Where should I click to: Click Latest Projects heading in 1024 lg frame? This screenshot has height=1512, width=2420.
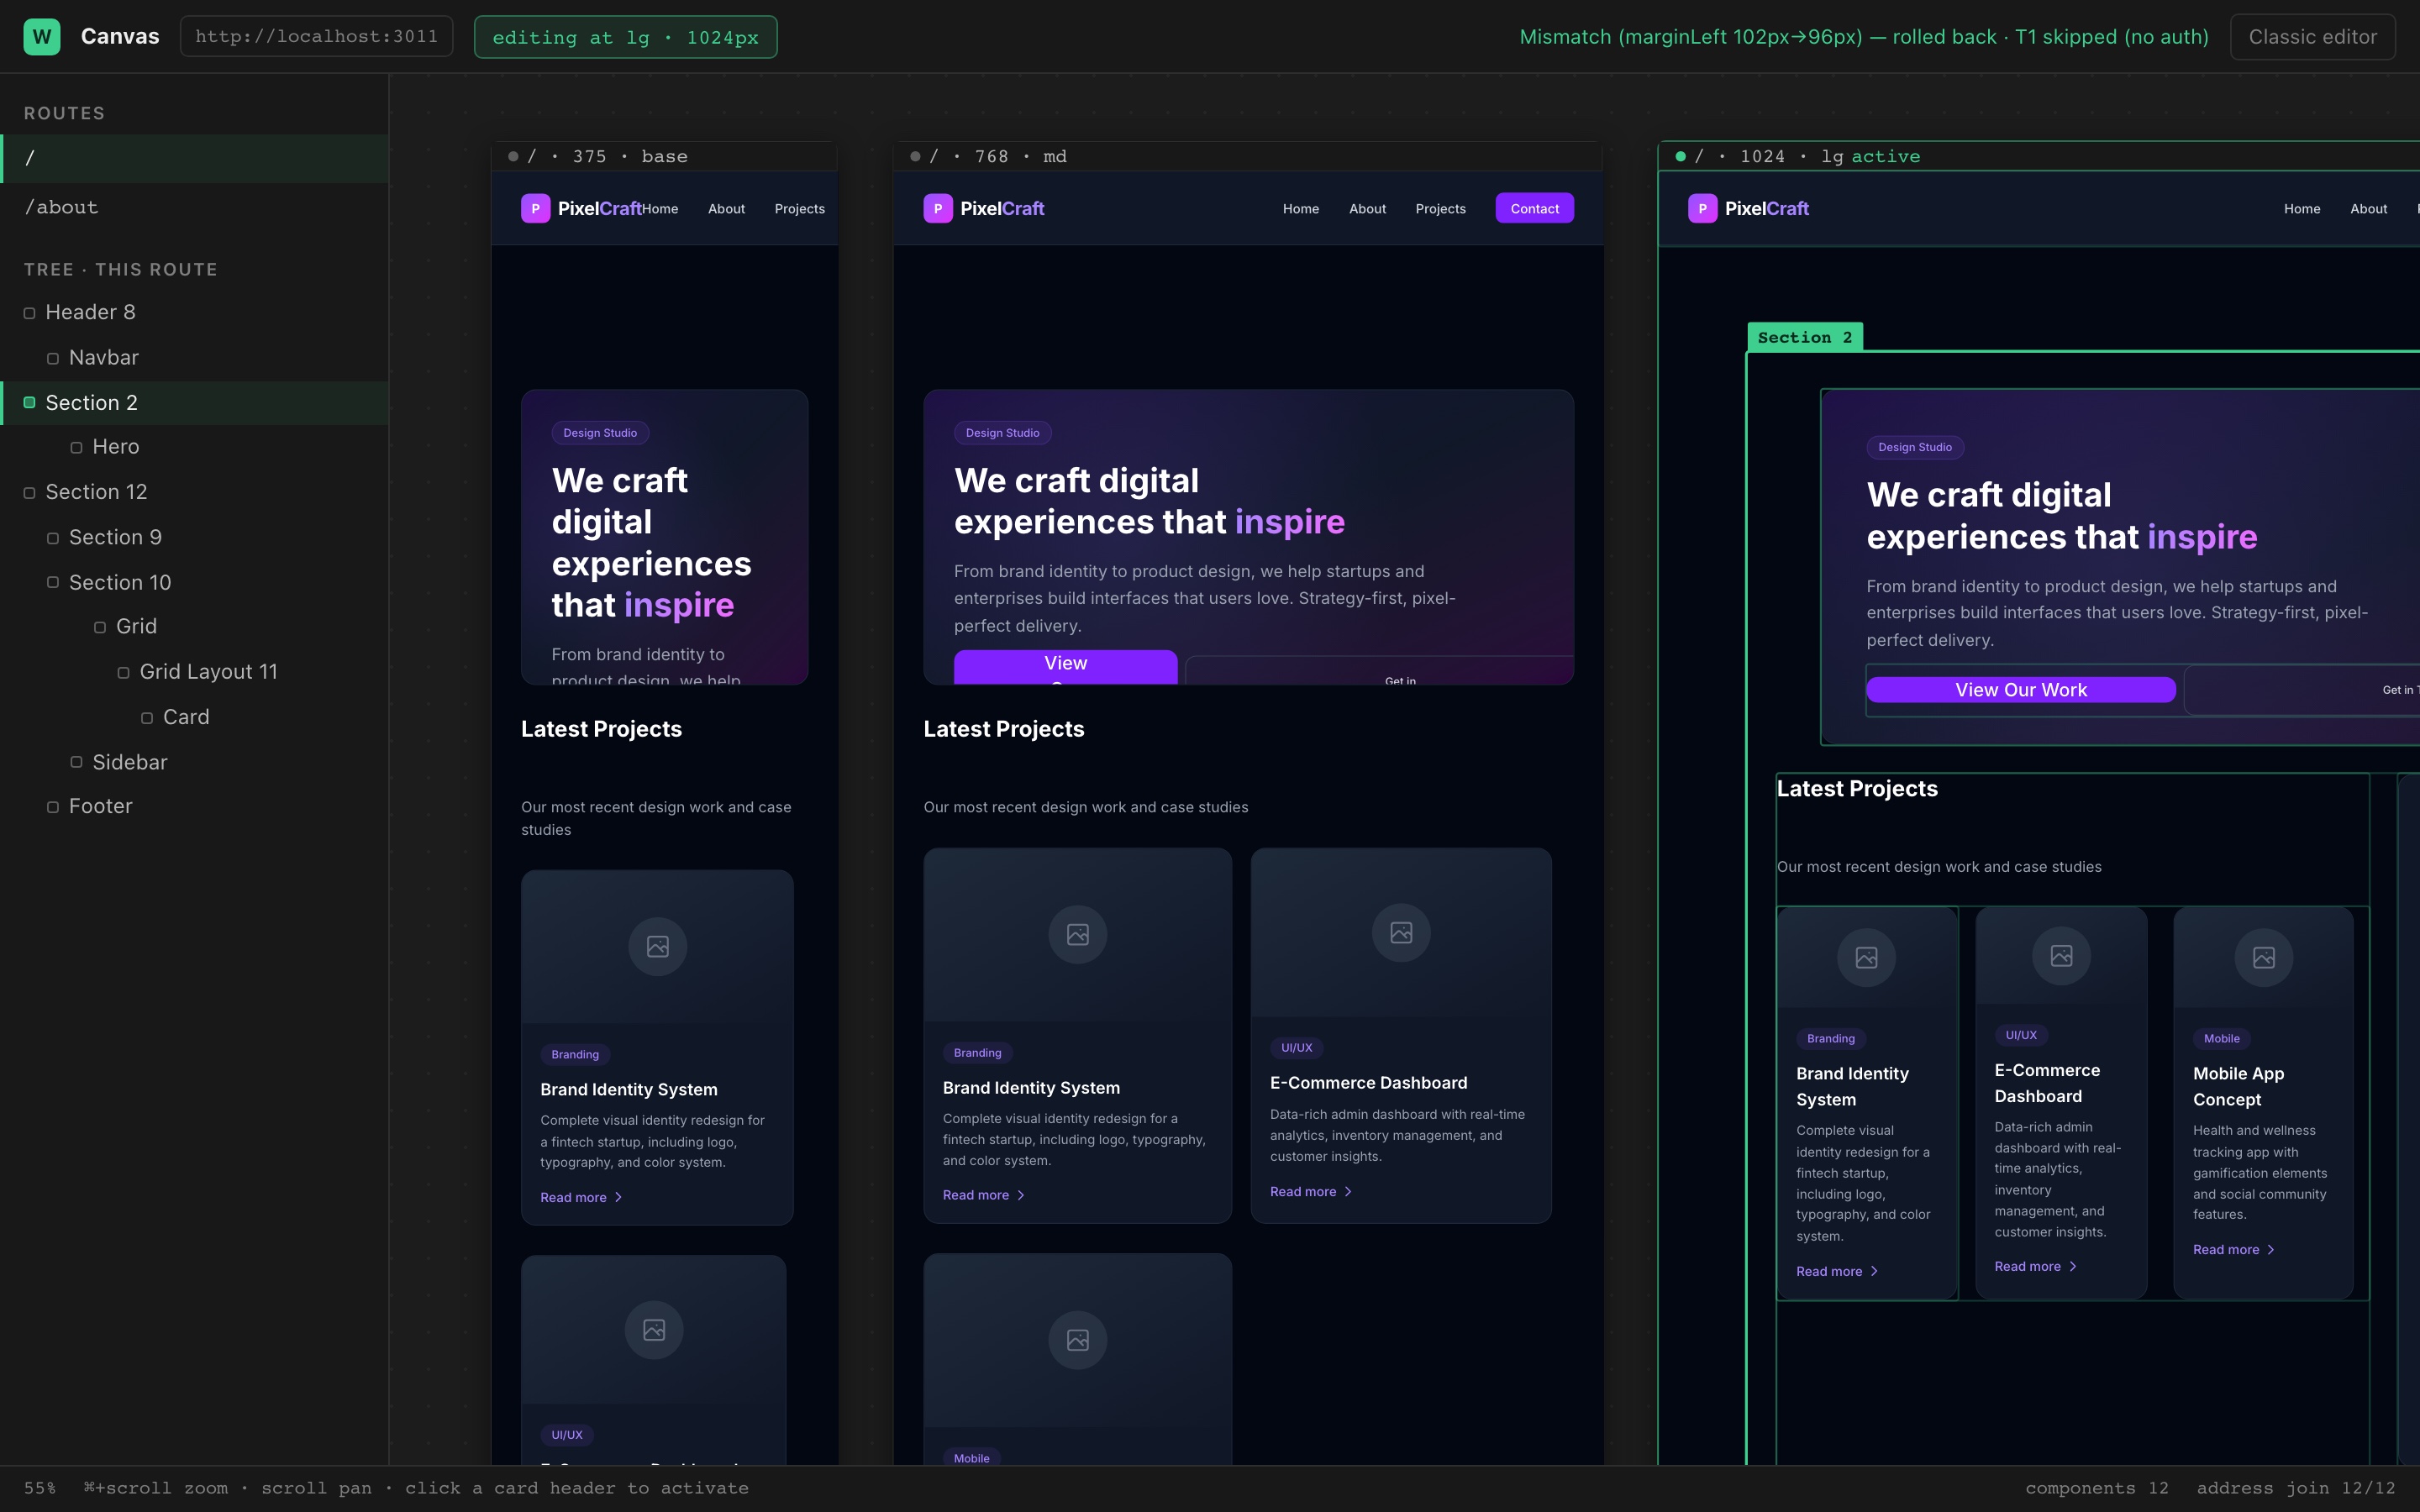click(x=1857, y=789)
